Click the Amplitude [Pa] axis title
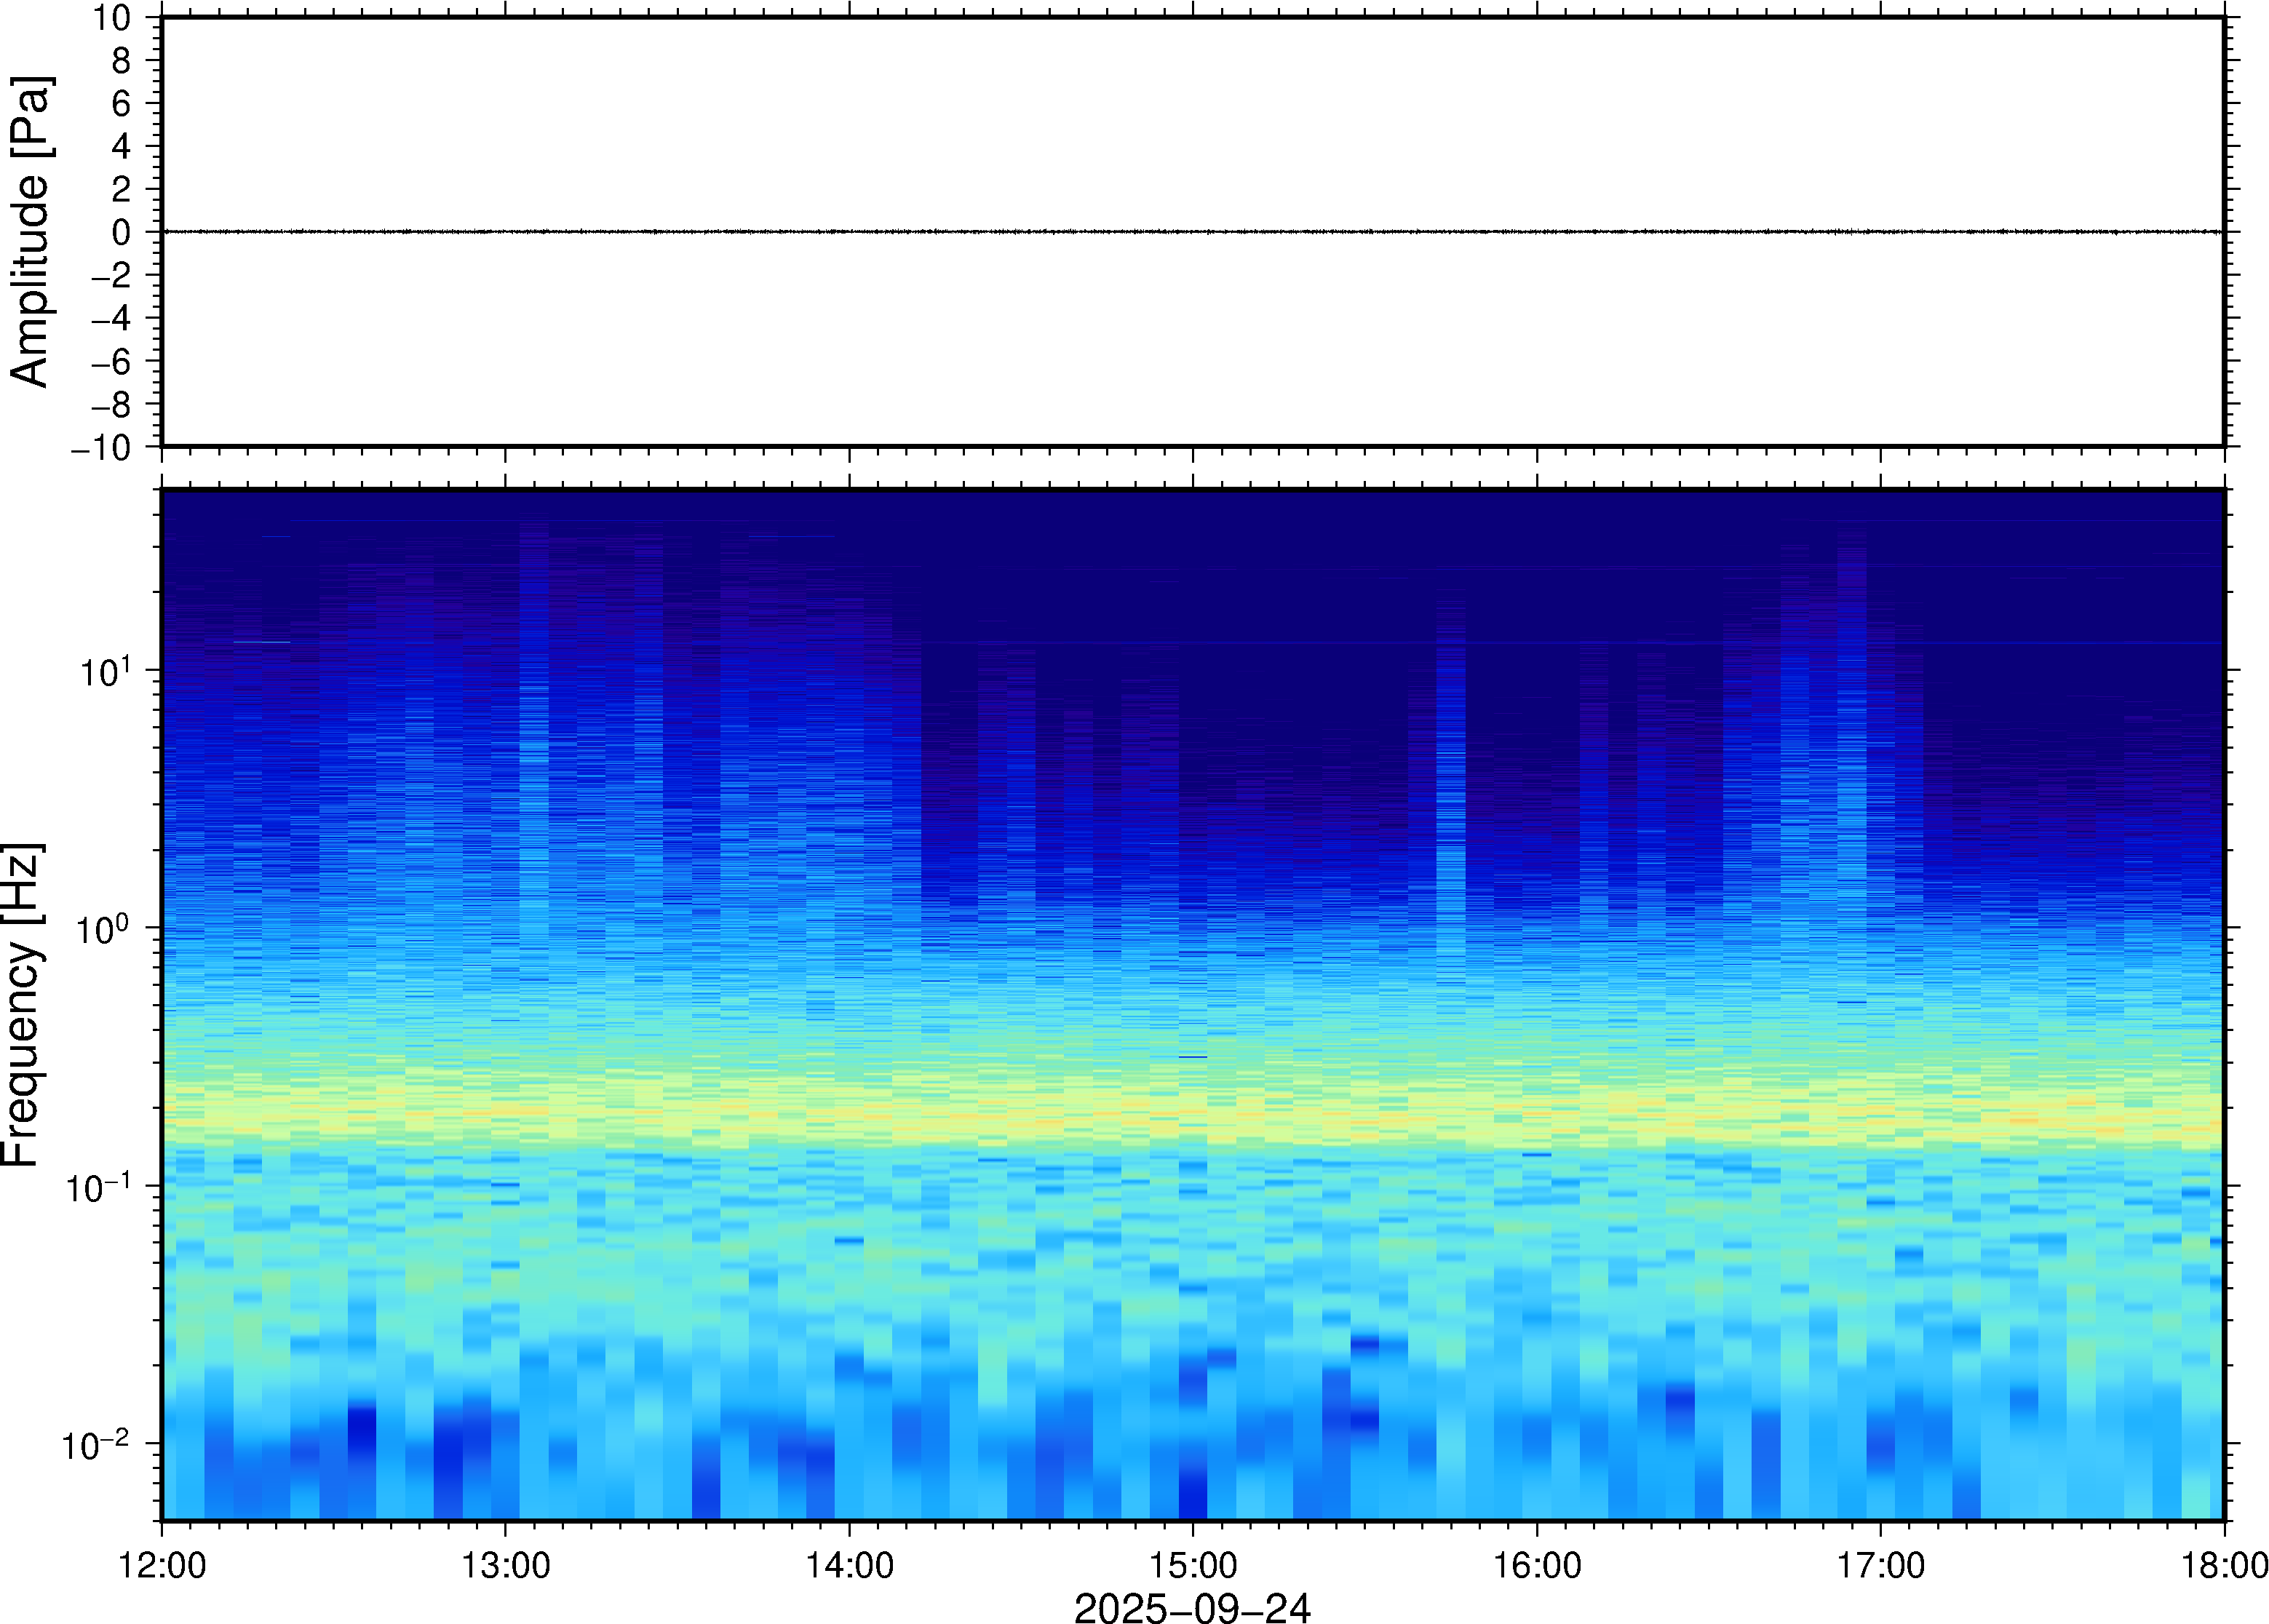The height and width of the screenshot is (1624, 2269). click(x=30, y=231)
